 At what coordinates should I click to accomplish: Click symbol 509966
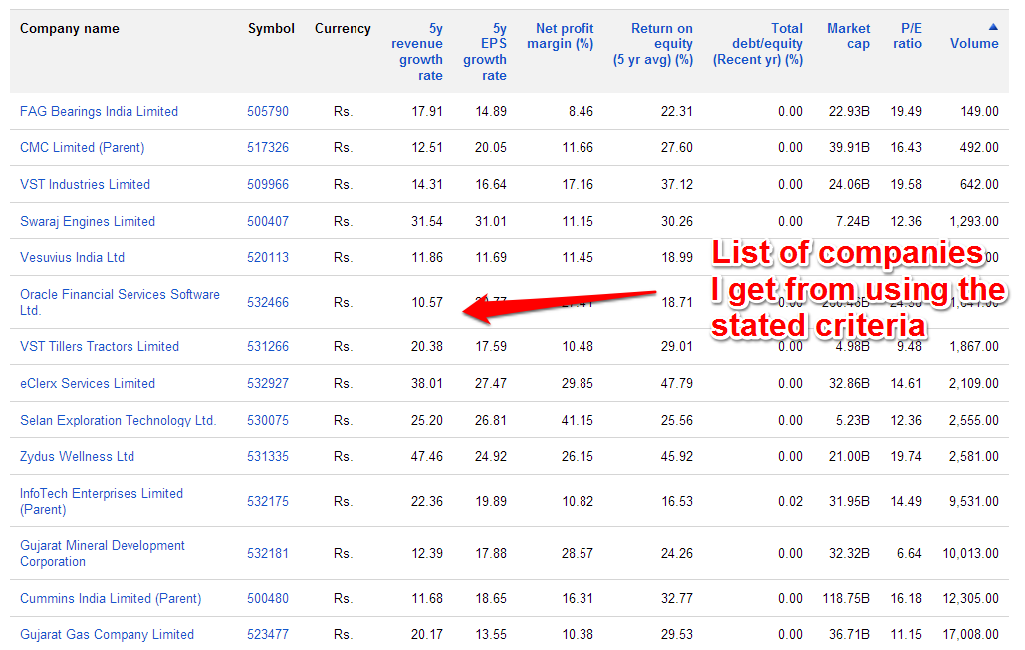268,184
